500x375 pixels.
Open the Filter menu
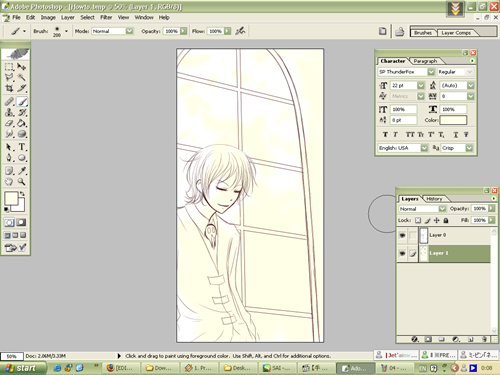click(x=106, y=17)
